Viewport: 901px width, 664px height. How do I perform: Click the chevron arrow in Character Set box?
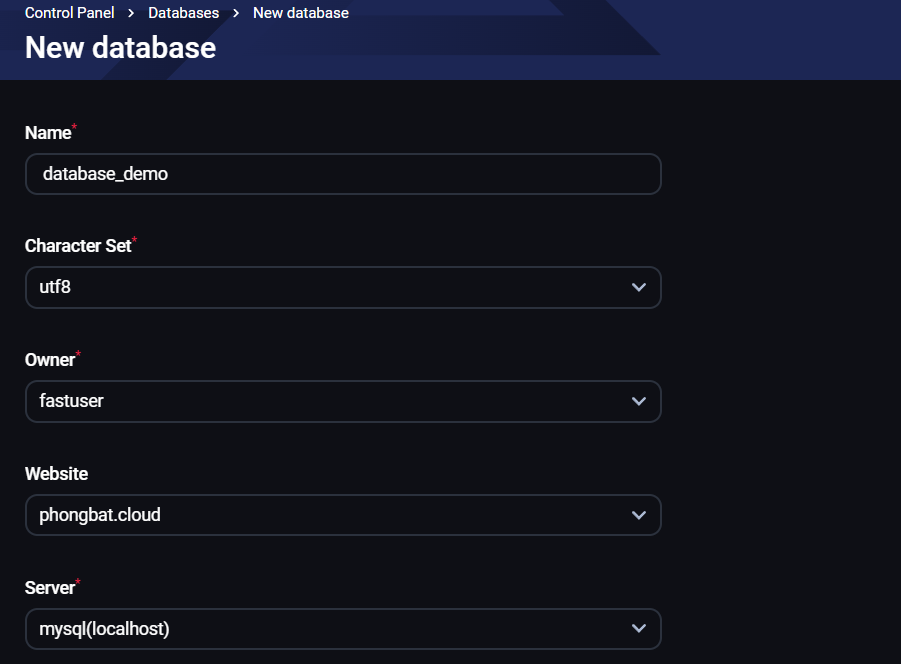pyautogui.click(x=639, y=288)
